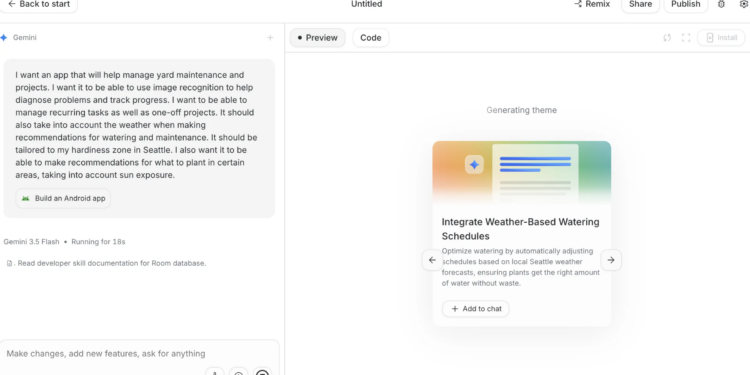750x375 pixels.
Task: Click the 'Running for 18s' status text
Action: coord(98,242)
